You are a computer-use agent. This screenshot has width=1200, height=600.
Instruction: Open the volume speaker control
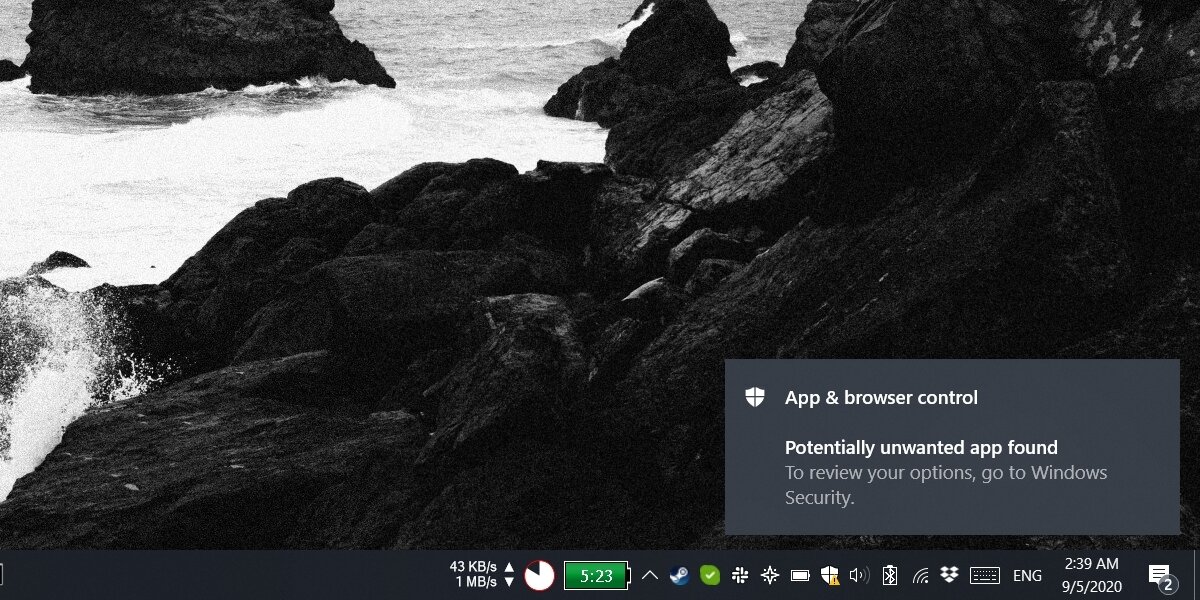(x=858, y=575)
